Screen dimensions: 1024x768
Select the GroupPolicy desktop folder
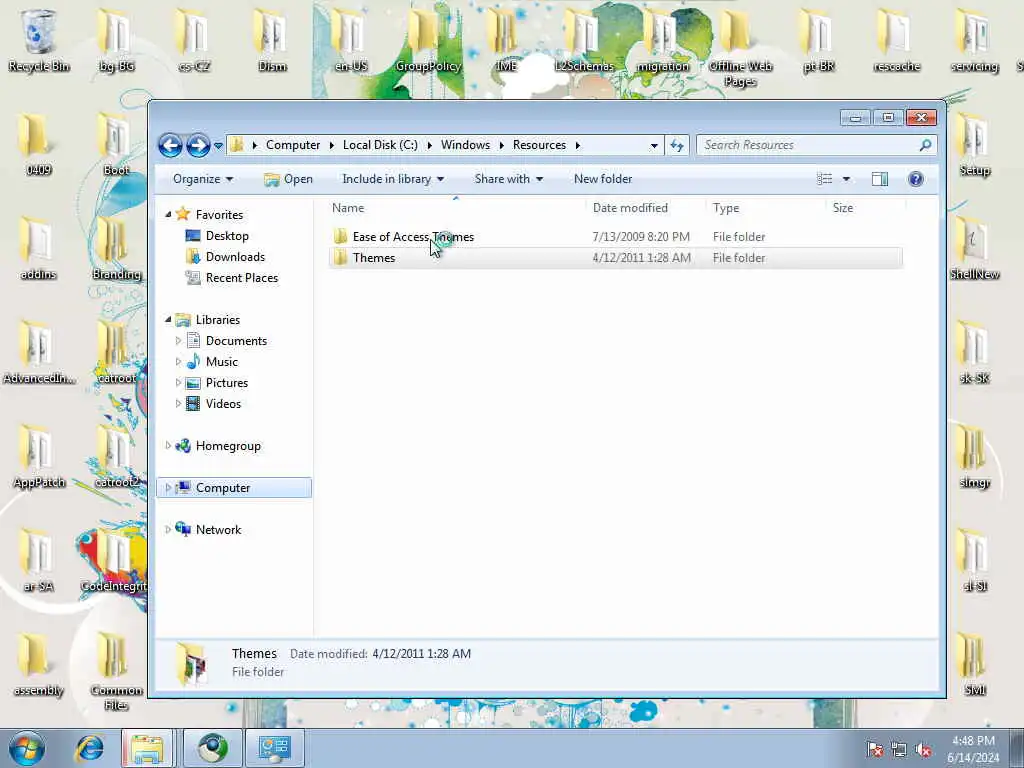(428, 40)
